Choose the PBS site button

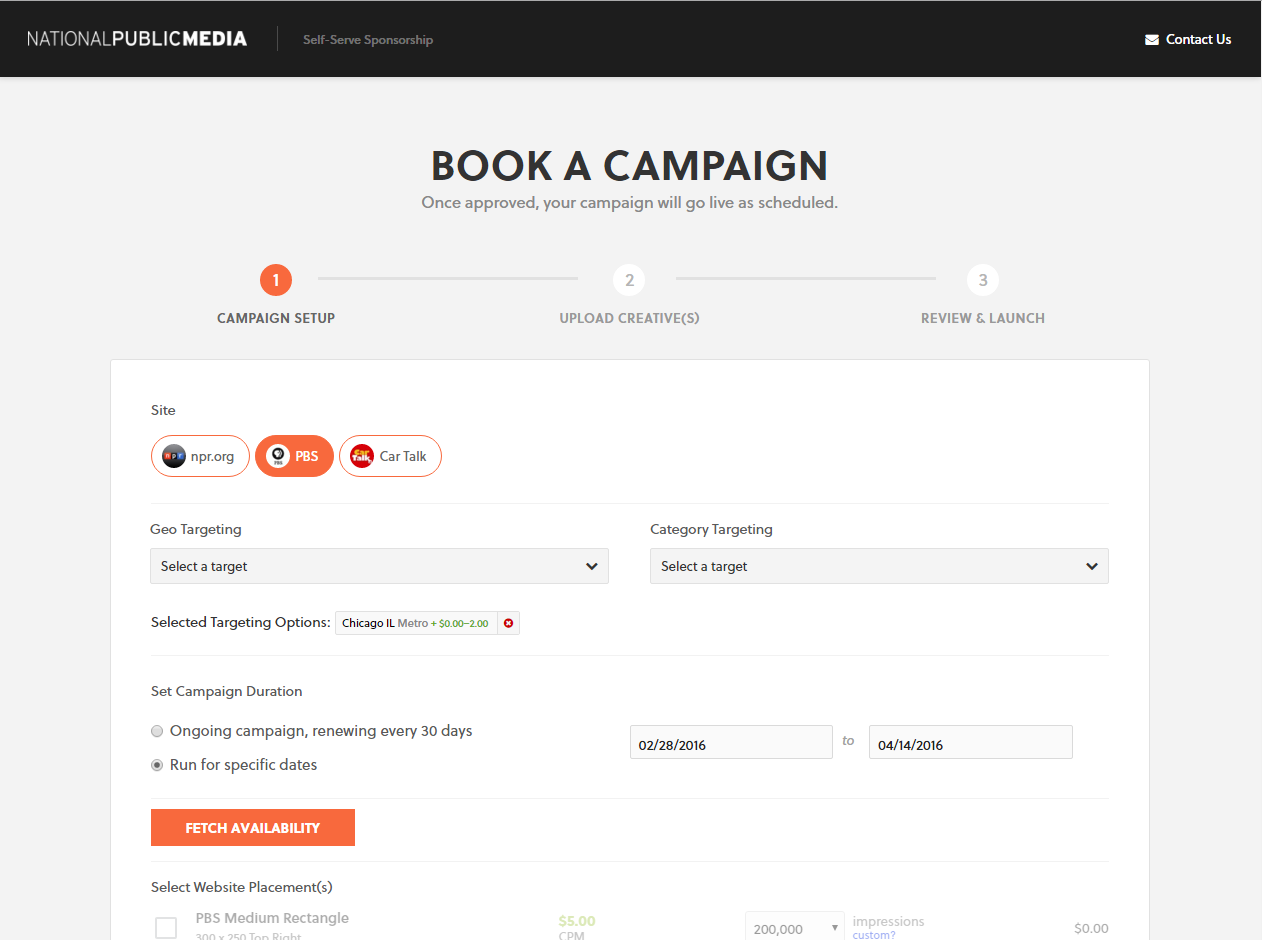[x=294, y=456]
